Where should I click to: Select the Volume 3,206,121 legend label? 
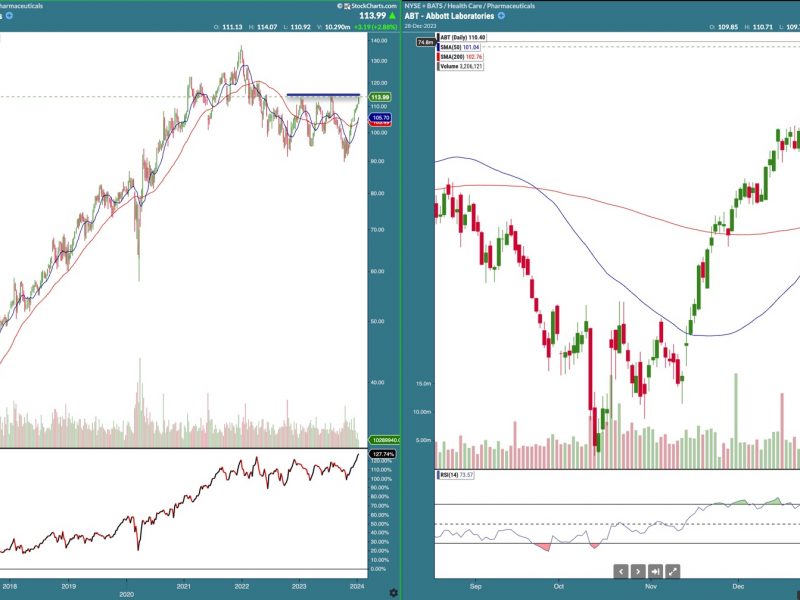pyautogui.click(x=460, y=66)
